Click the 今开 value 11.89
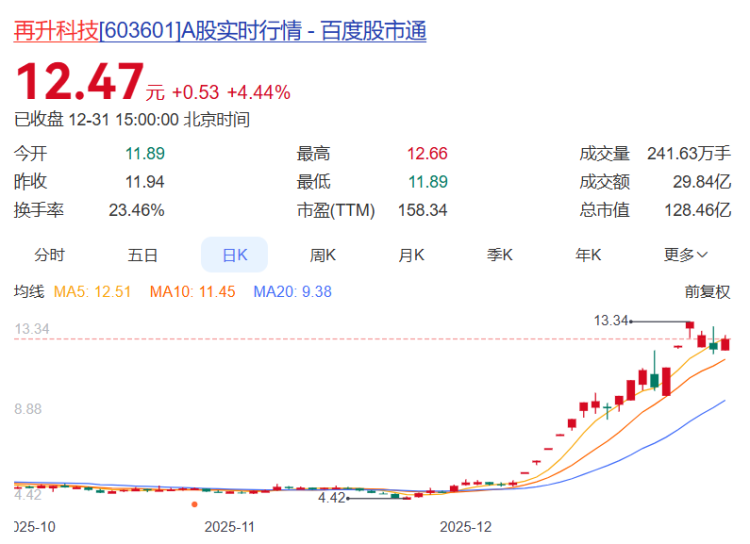Screen dimensions: 750x544 click(x=145, y=154)
